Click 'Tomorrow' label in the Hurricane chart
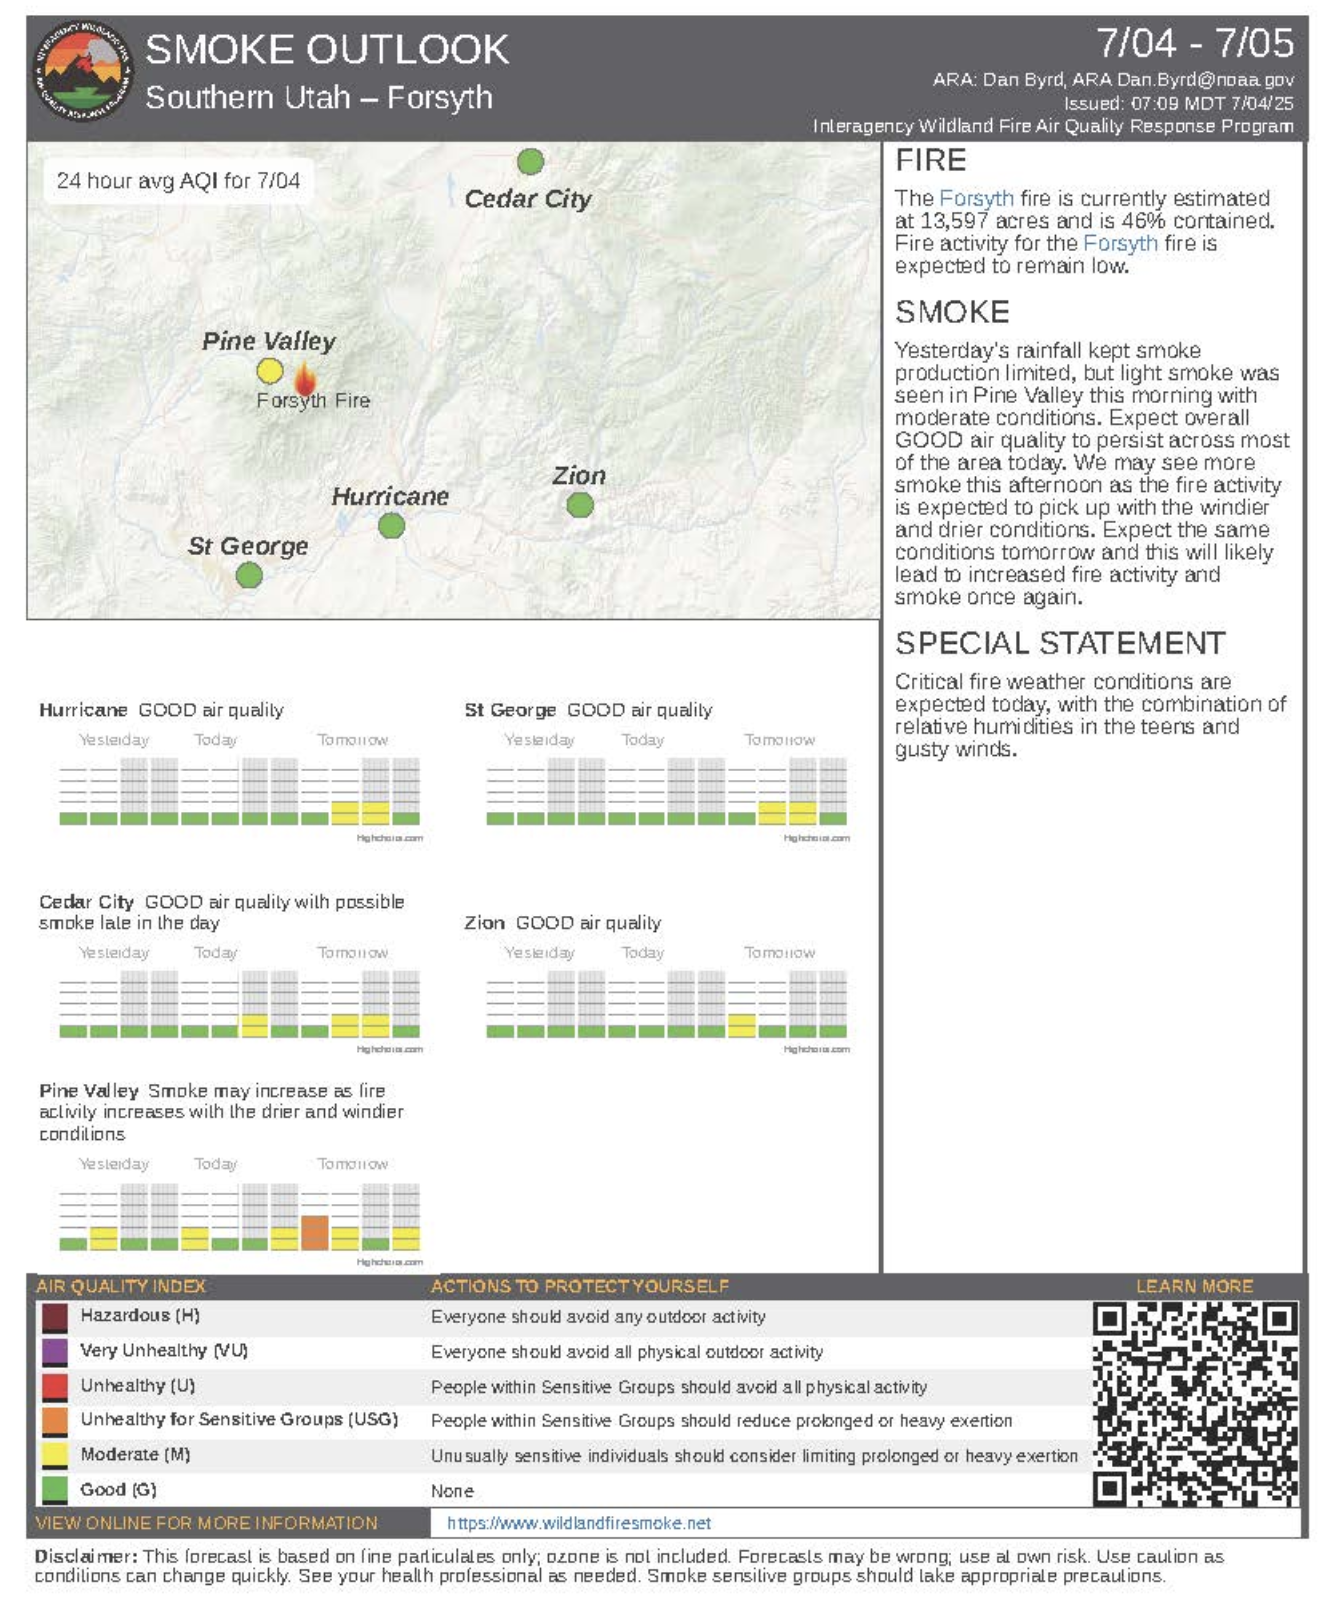The width and height of the screenshot is (1332, 1610). pyautogui.click(x=352, y=740)
